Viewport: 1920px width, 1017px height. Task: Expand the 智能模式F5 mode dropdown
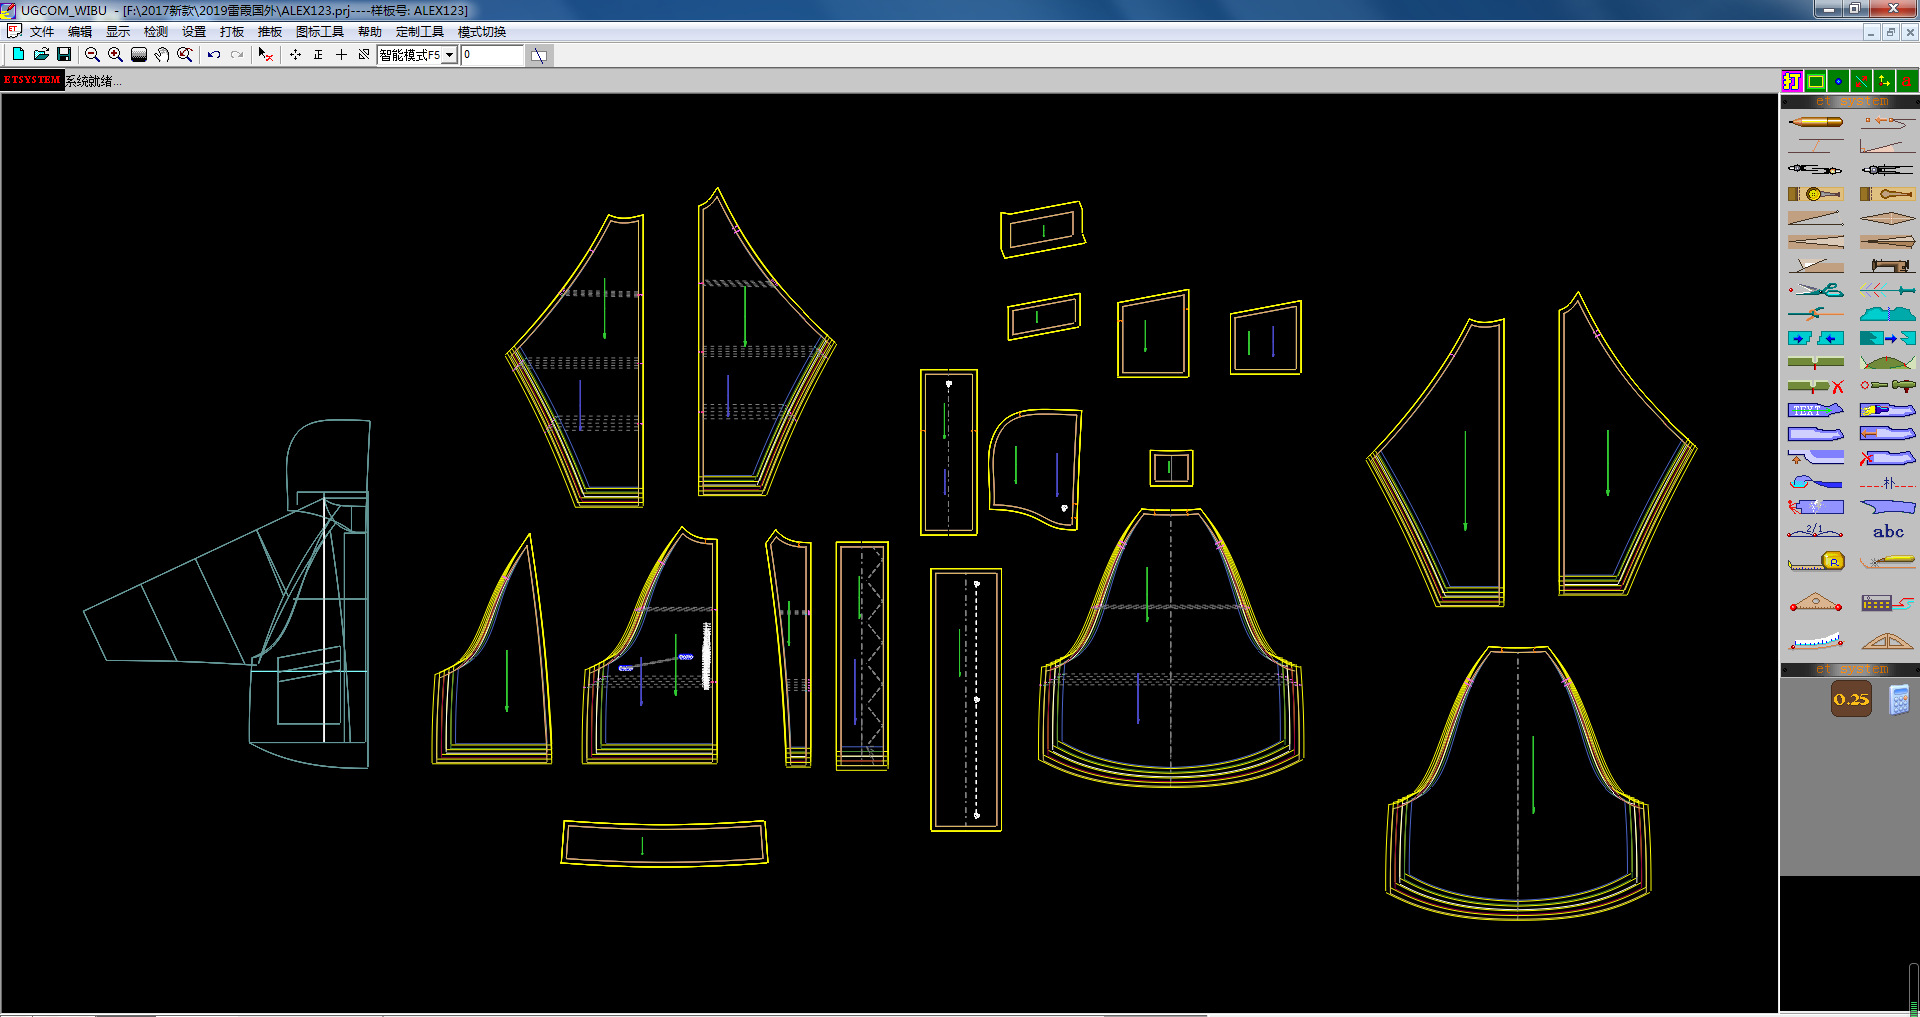[449, 55]
